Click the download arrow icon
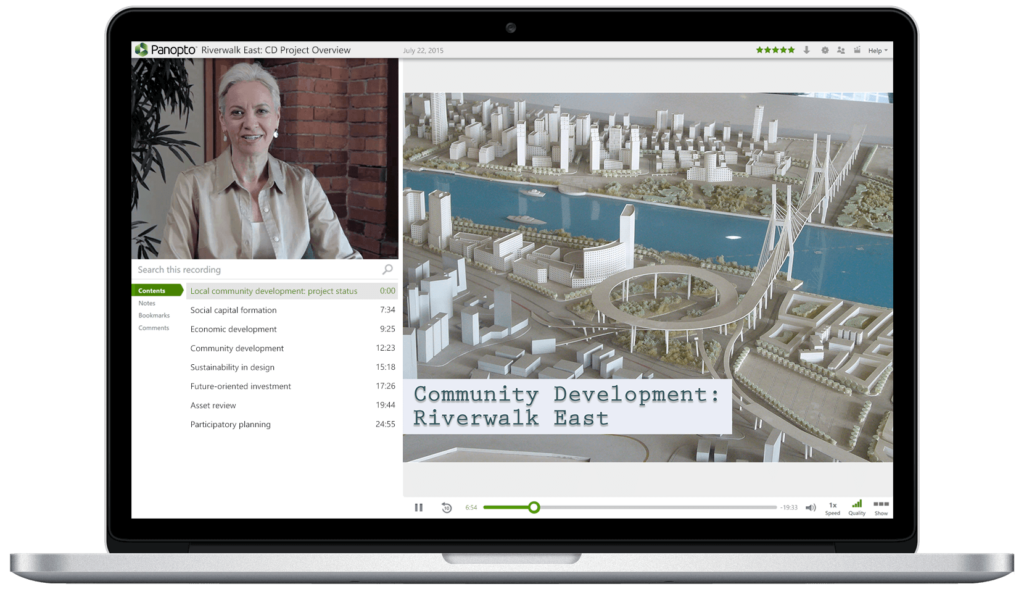This screenshot has height=605, width=1024. point(806,50)
